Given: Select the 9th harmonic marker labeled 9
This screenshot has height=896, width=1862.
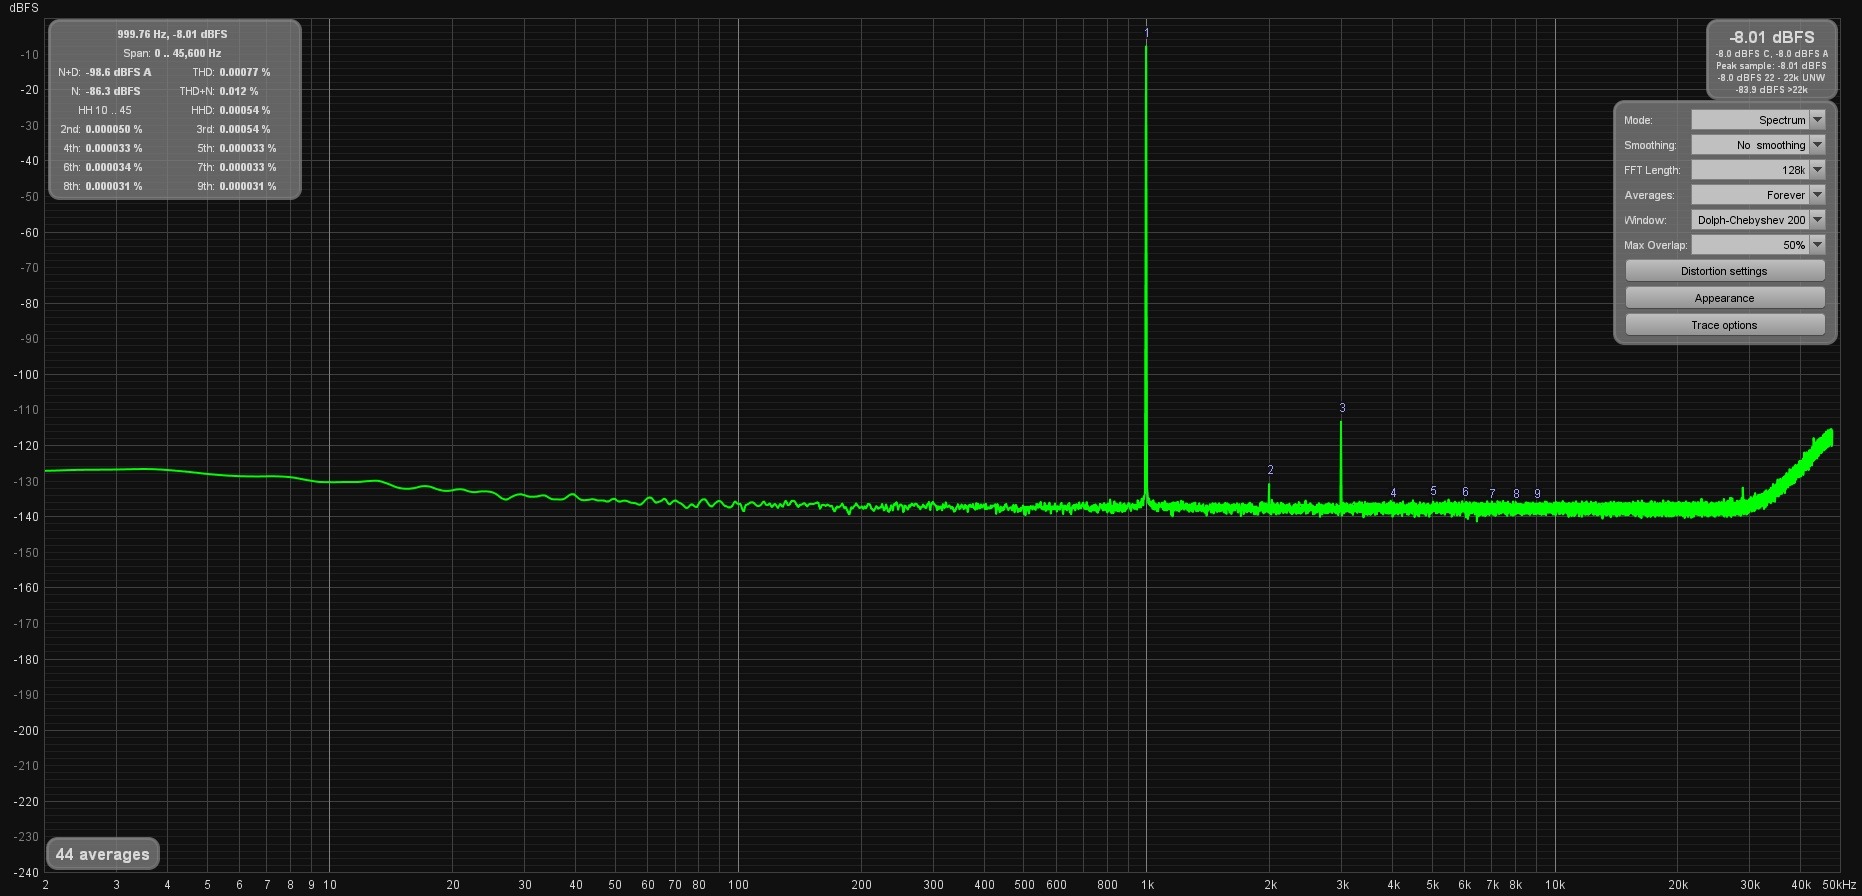Looking at the screenshot, I should tap(1537, 494).
